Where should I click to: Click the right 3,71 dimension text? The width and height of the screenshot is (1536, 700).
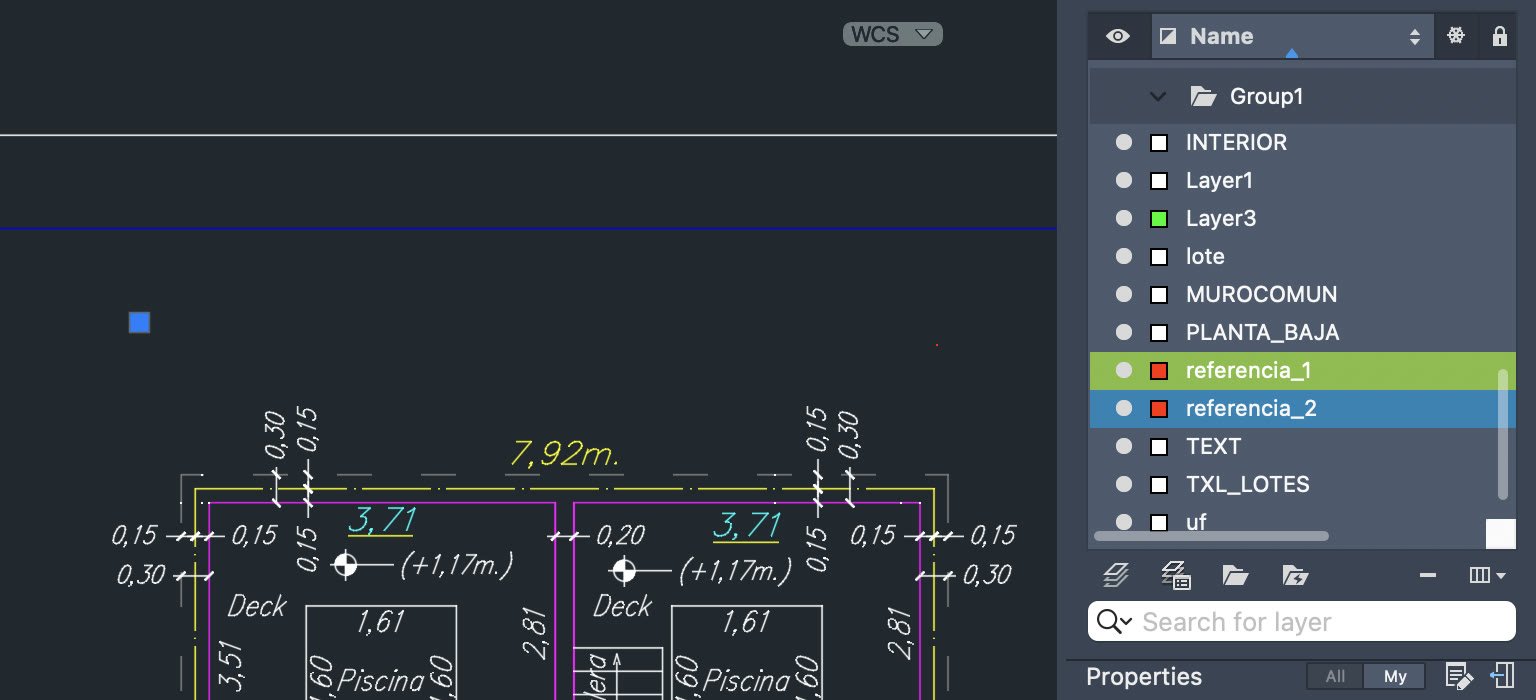[746, 525]
